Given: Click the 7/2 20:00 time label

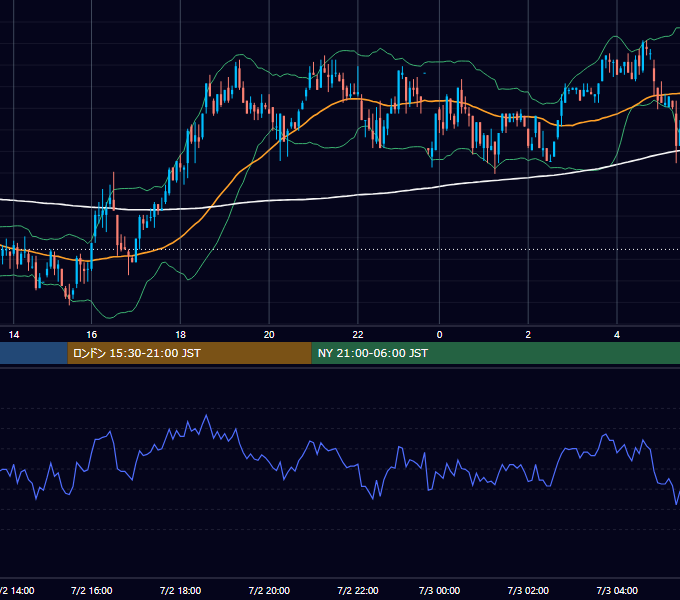Looking at the screenshot, I should [269, 590].
